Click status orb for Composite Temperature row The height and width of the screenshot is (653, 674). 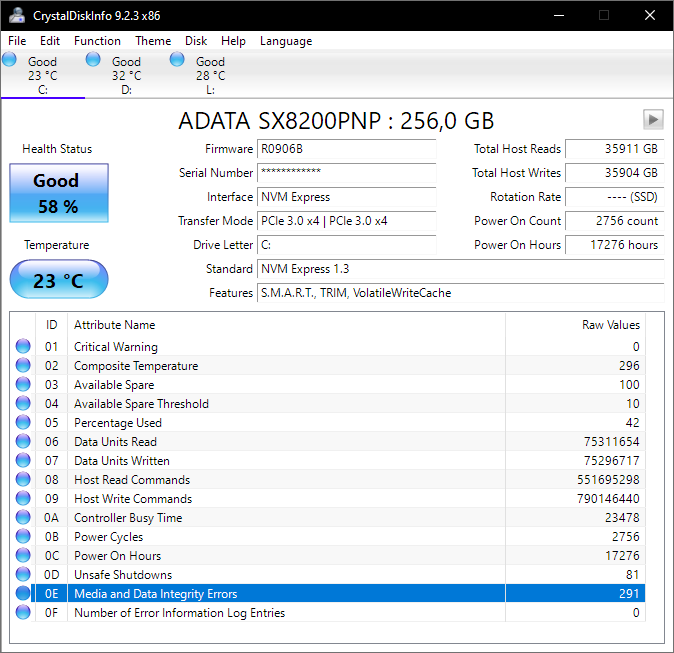(23, 365)
